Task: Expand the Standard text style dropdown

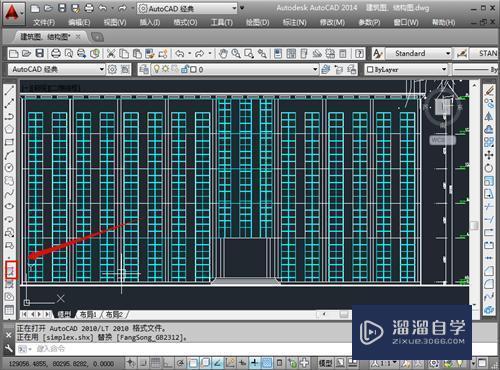Action: (448, 53)
